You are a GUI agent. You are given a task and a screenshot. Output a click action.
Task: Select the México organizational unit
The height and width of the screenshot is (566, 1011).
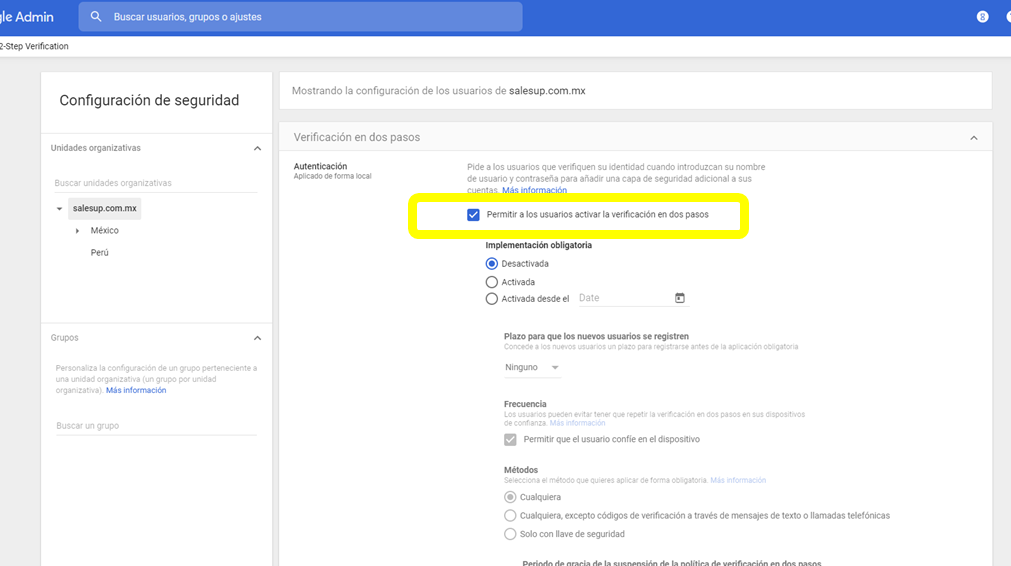tap(104, 230)
